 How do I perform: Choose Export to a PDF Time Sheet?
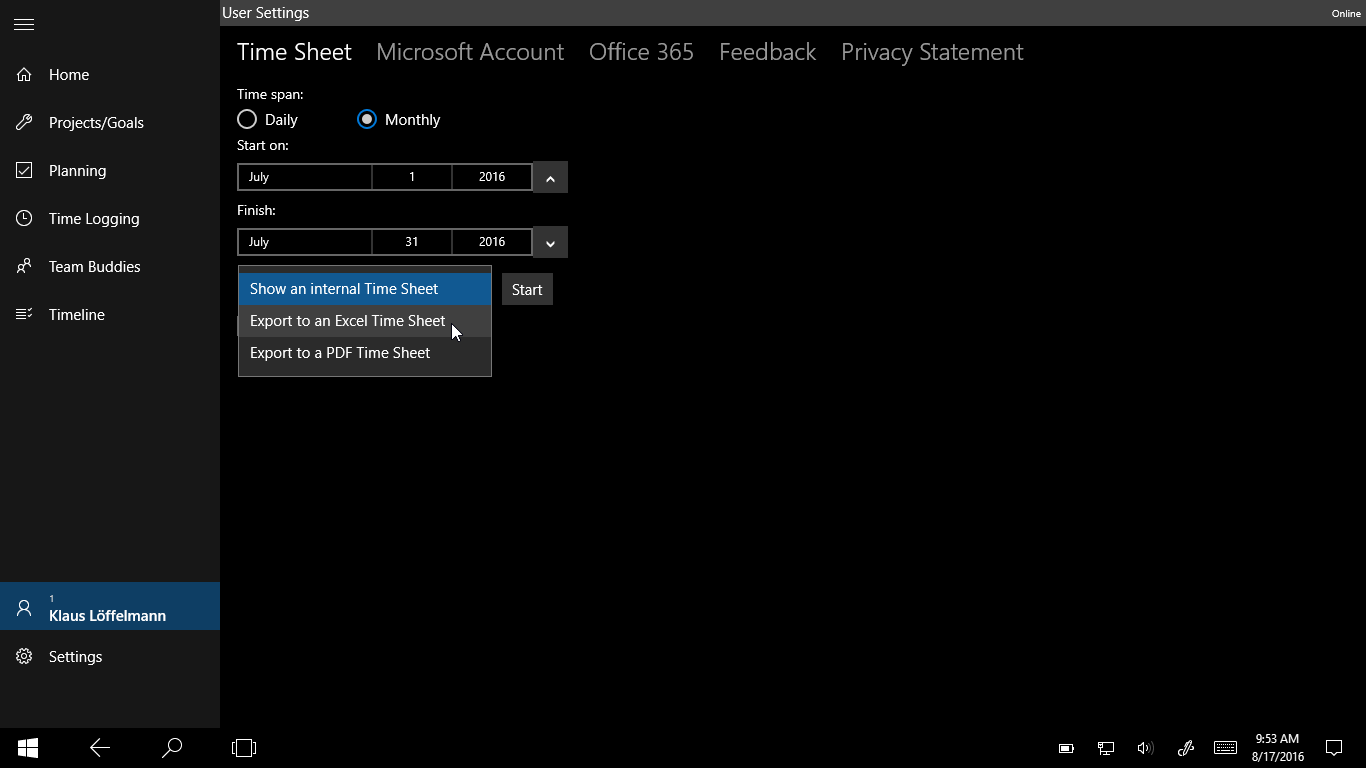point(365,353)
